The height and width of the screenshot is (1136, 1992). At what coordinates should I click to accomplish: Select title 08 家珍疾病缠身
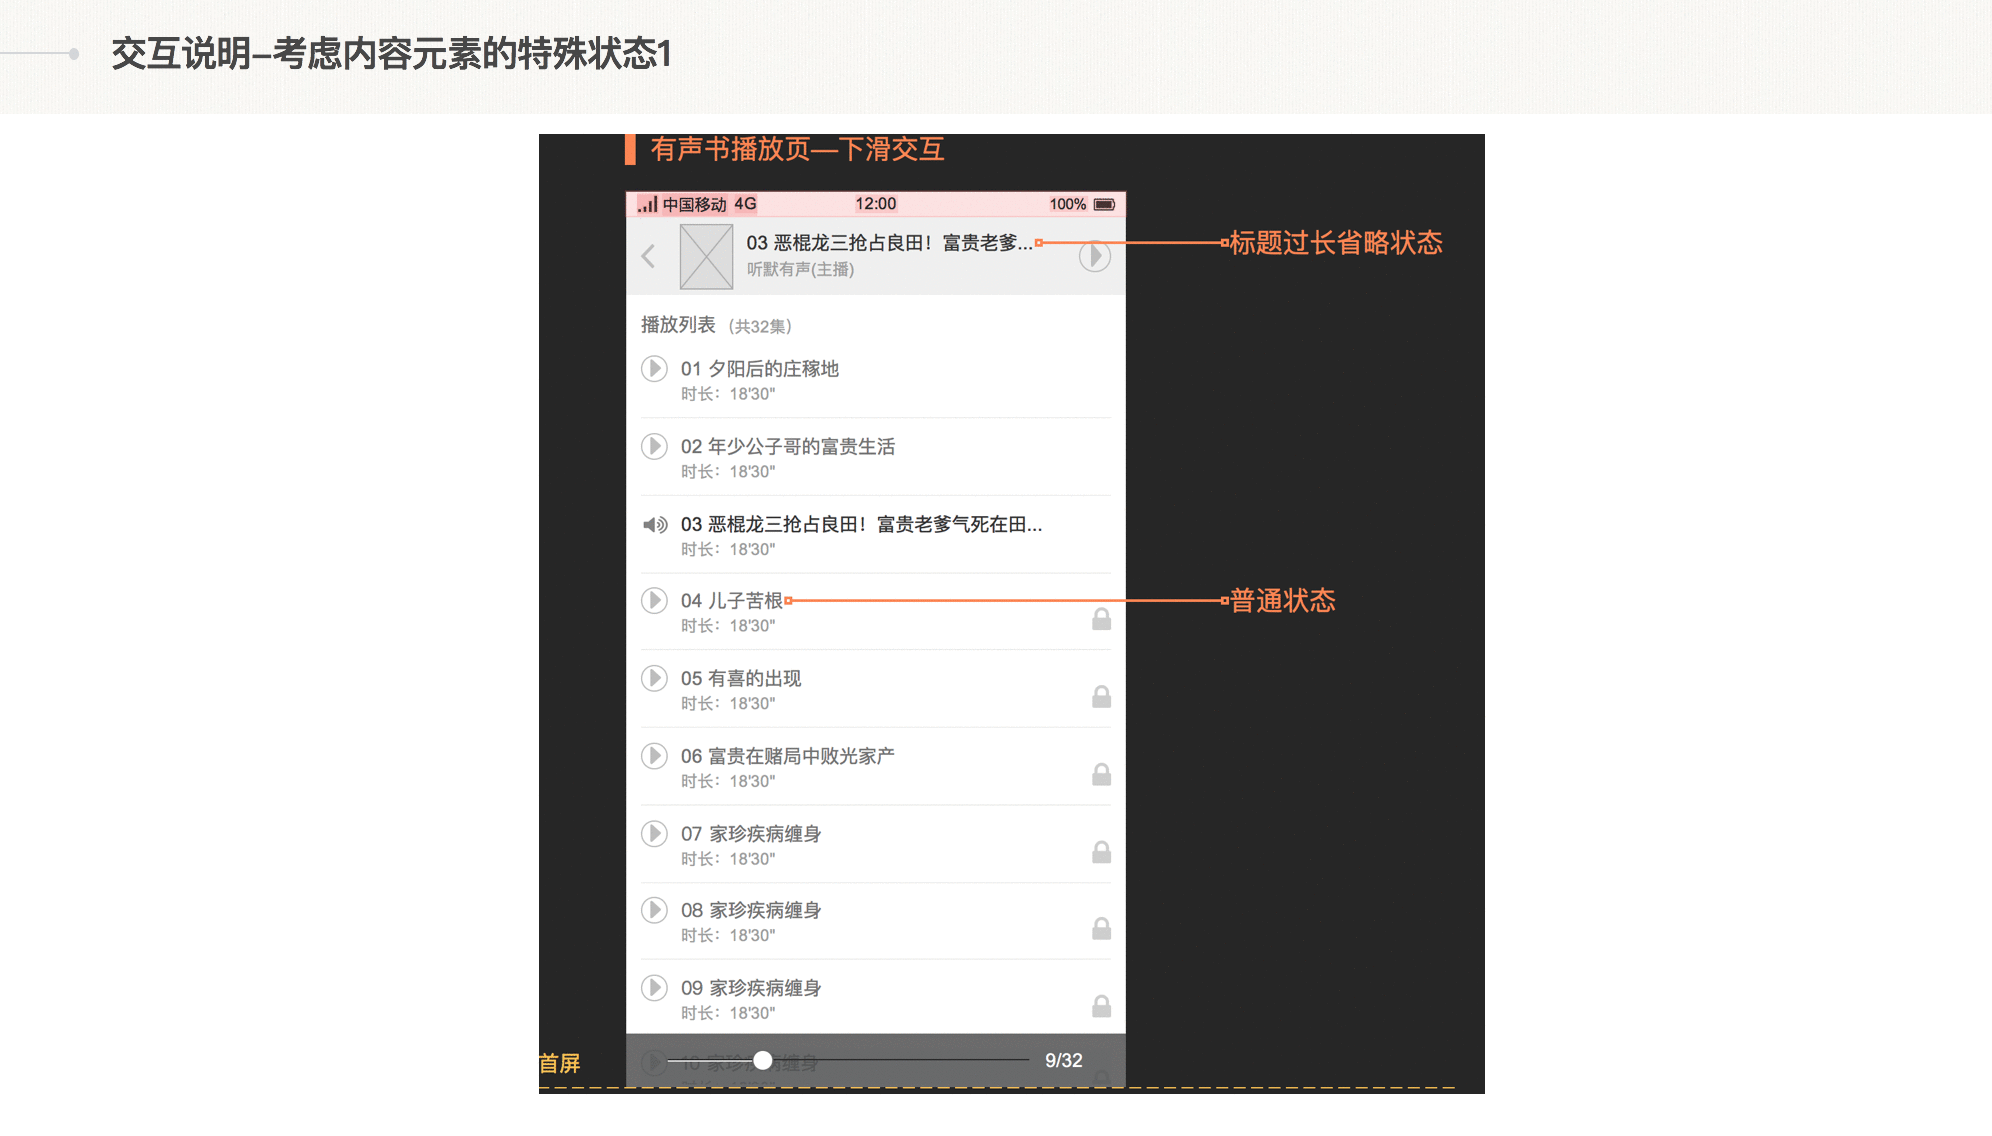[751, 911]
